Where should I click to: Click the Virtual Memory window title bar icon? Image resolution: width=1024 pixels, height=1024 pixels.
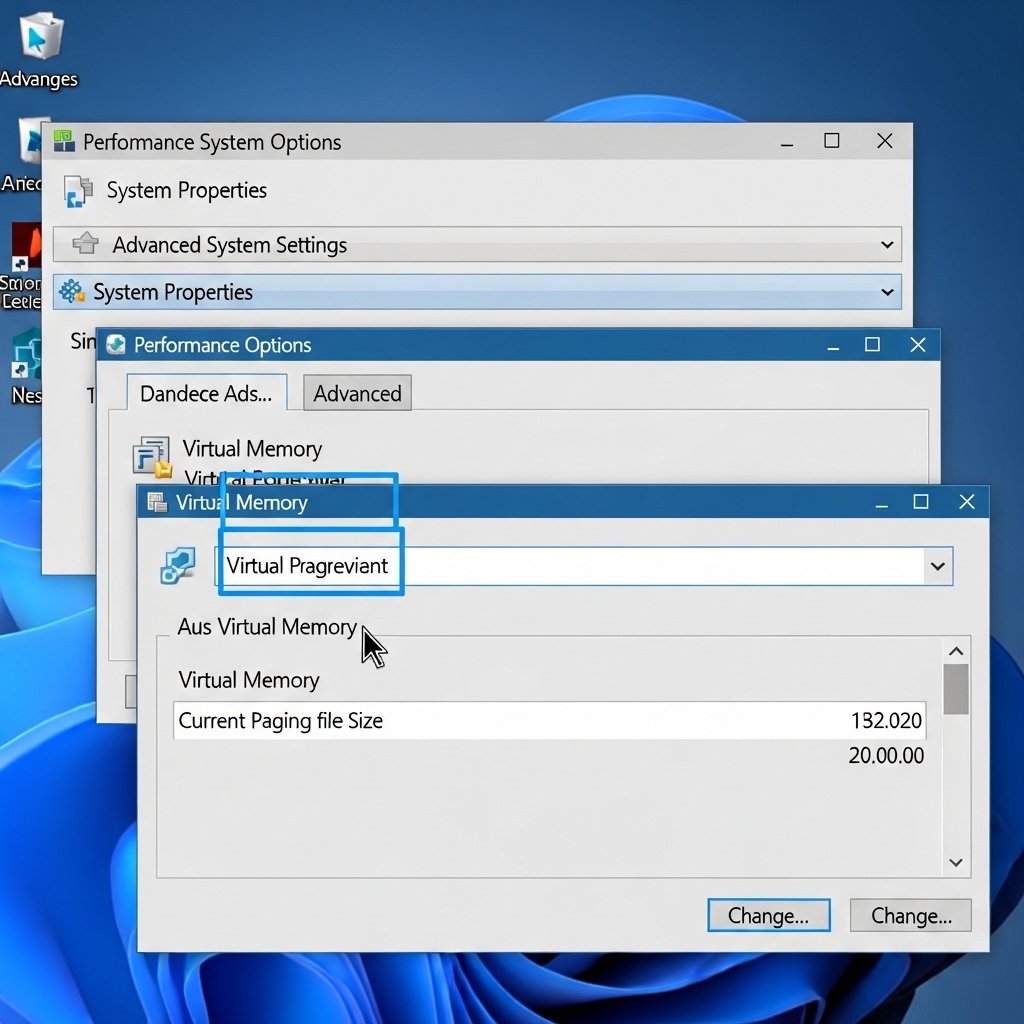157,502
